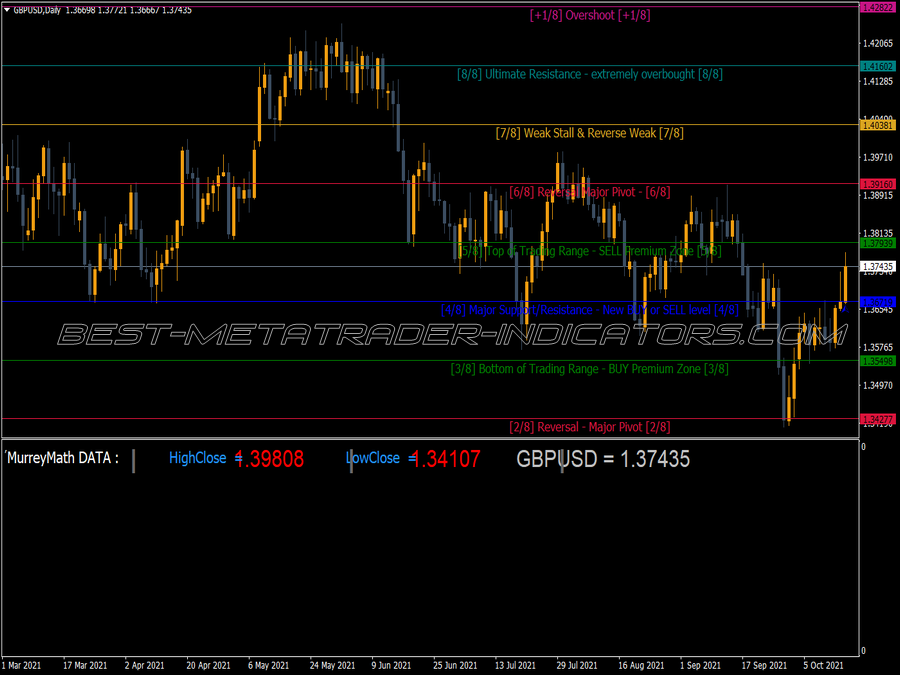Click the 24 May 2021 date on time axis
The width and height of the screenshot is (900, 675).
coord(332,666)
